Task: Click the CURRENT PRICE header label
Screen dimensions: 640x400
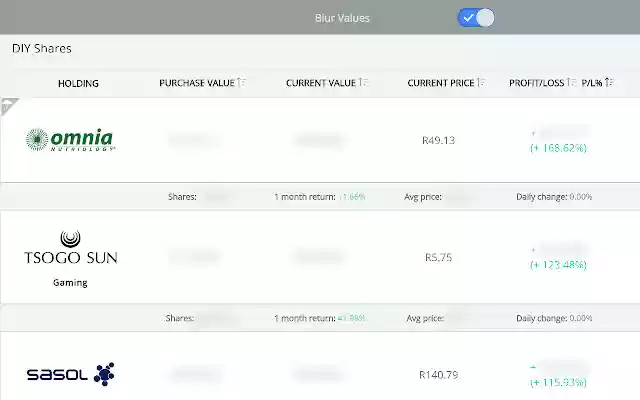Action: click(441, 83)
